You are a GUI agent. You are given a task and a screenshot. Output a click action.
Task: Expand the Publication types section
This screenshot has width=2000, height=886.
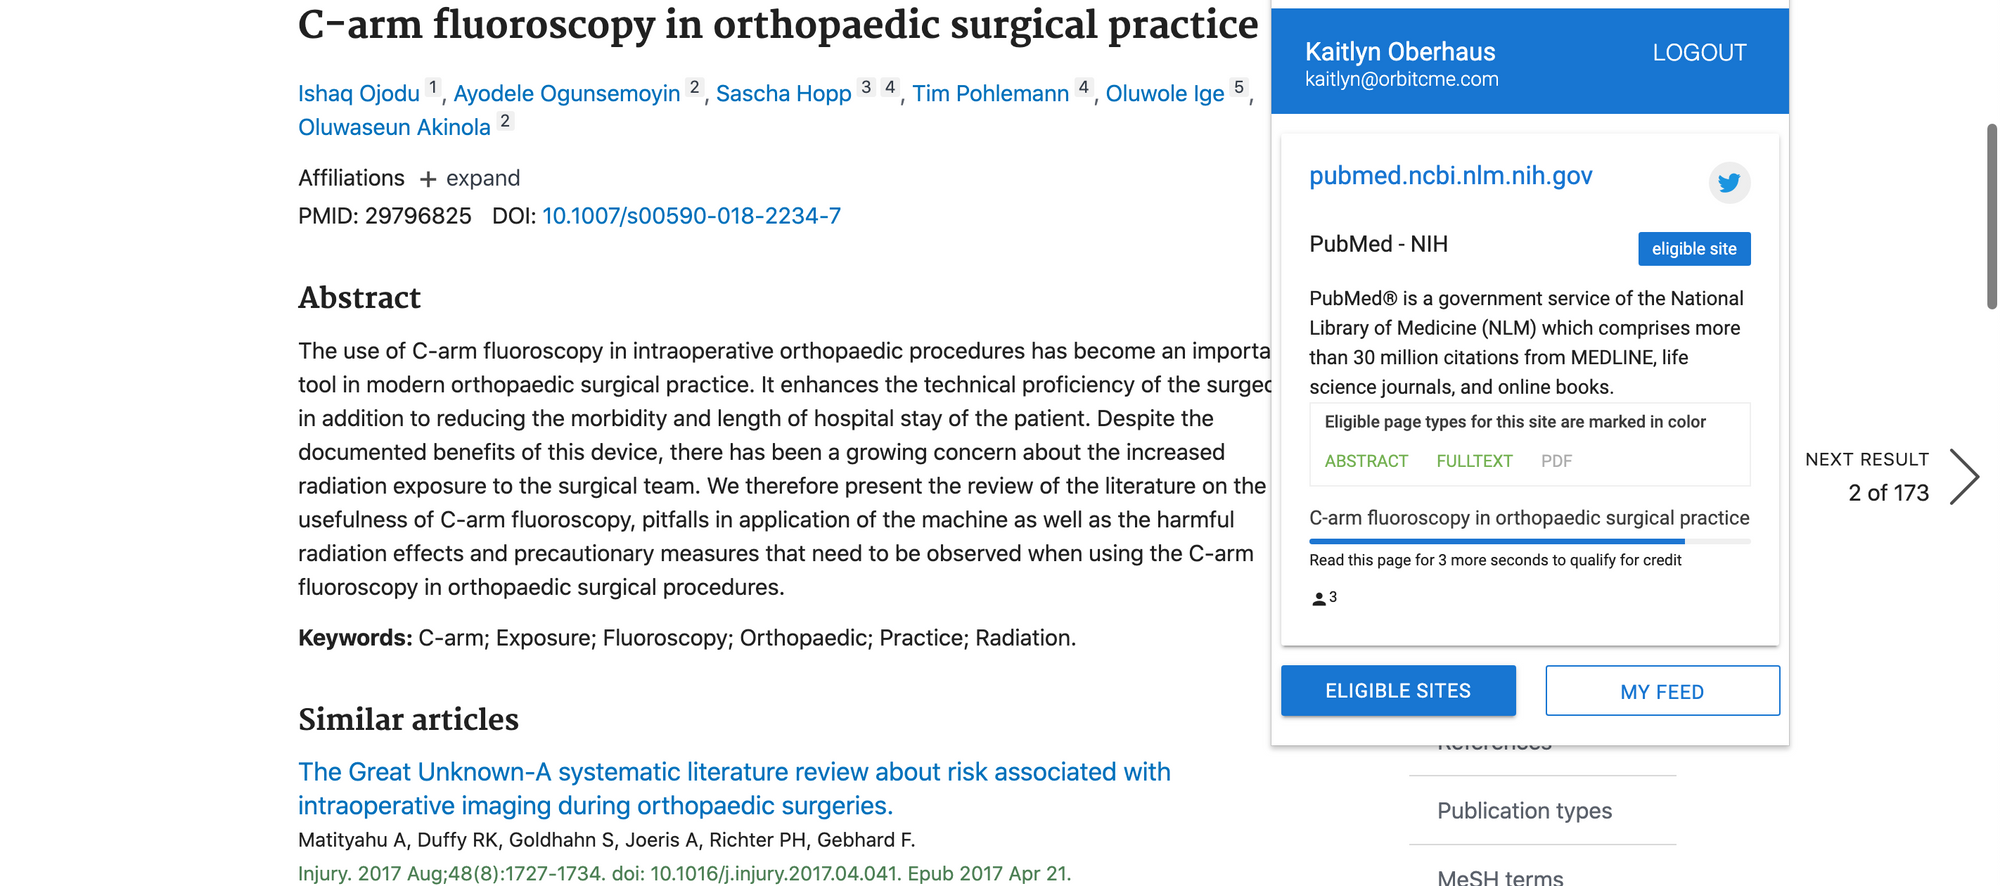1524,811
